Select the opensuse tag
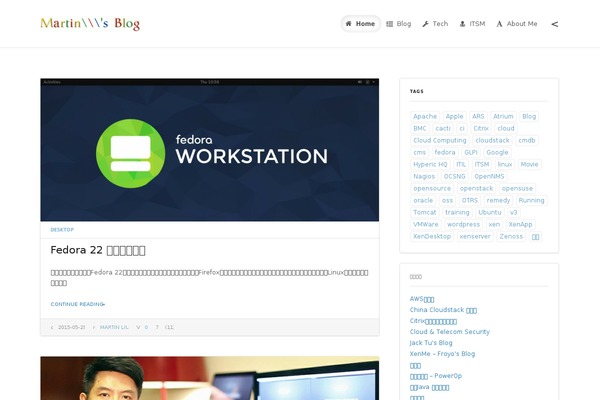The height and width of the screenshot is (400, 600). pyautogui.click(x=517, y=188)
